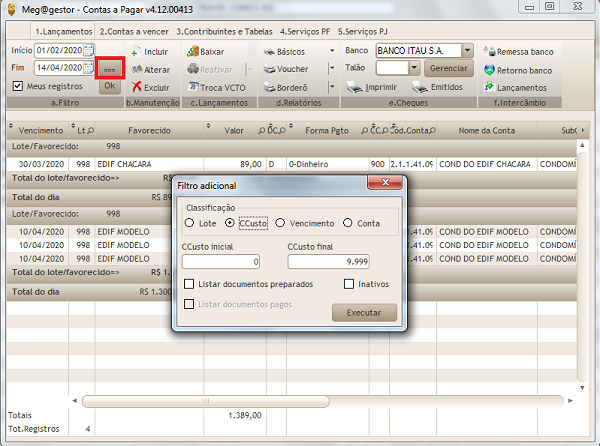Click the Gerenciar button
This screenshot has width=600, height=446.
pyautogui.click(x=446, y=68)
